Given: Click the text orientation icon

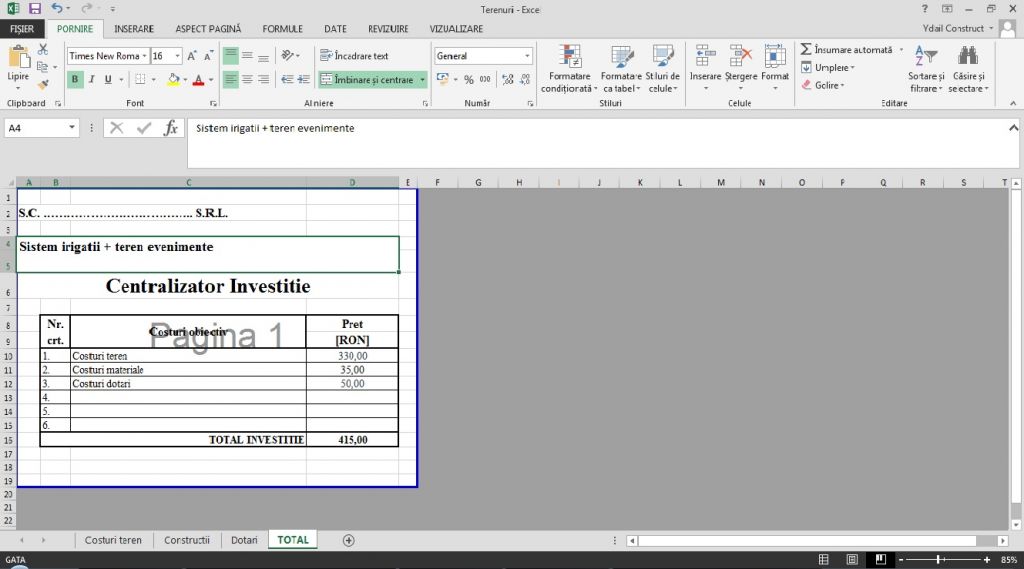Looking at the screenshot, I should [287, 56].
